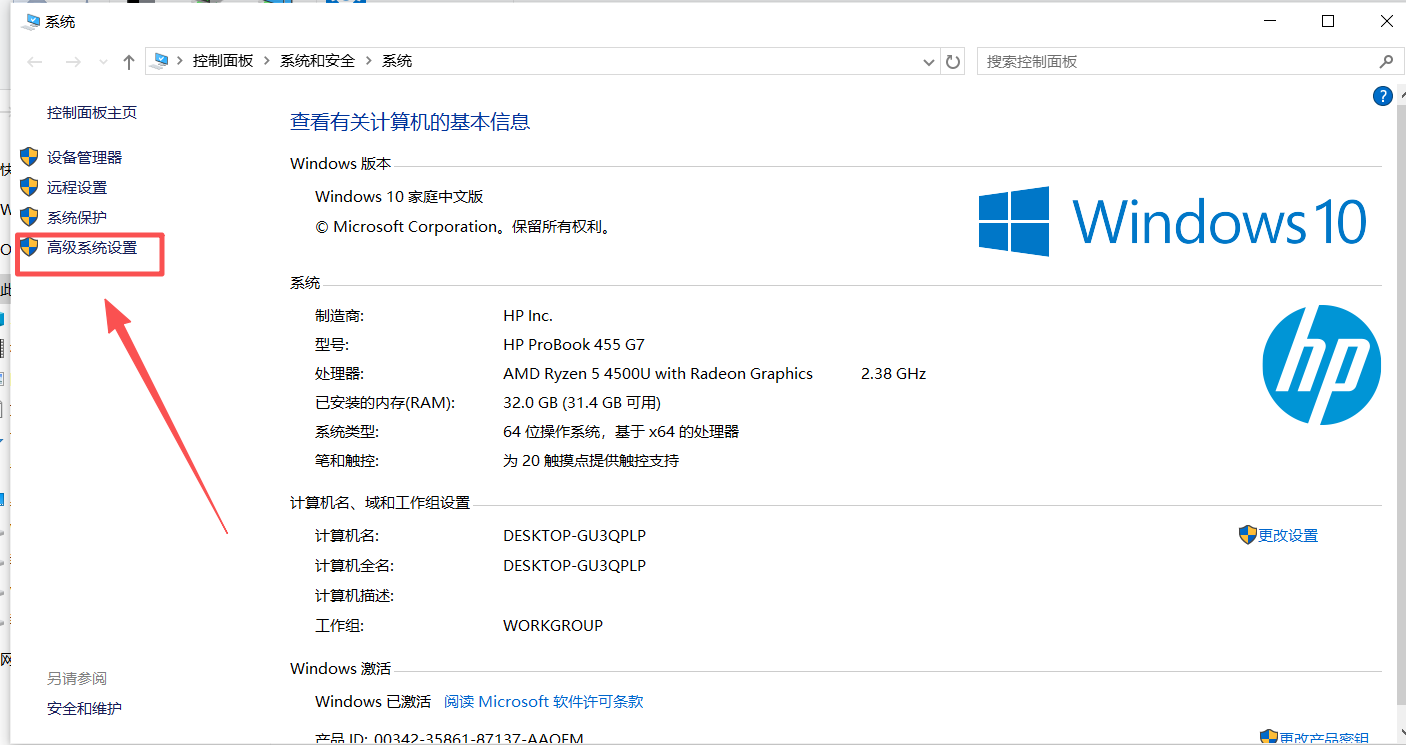
Task: Click 更改设置 link for computer name
Action: [1288, 535]
